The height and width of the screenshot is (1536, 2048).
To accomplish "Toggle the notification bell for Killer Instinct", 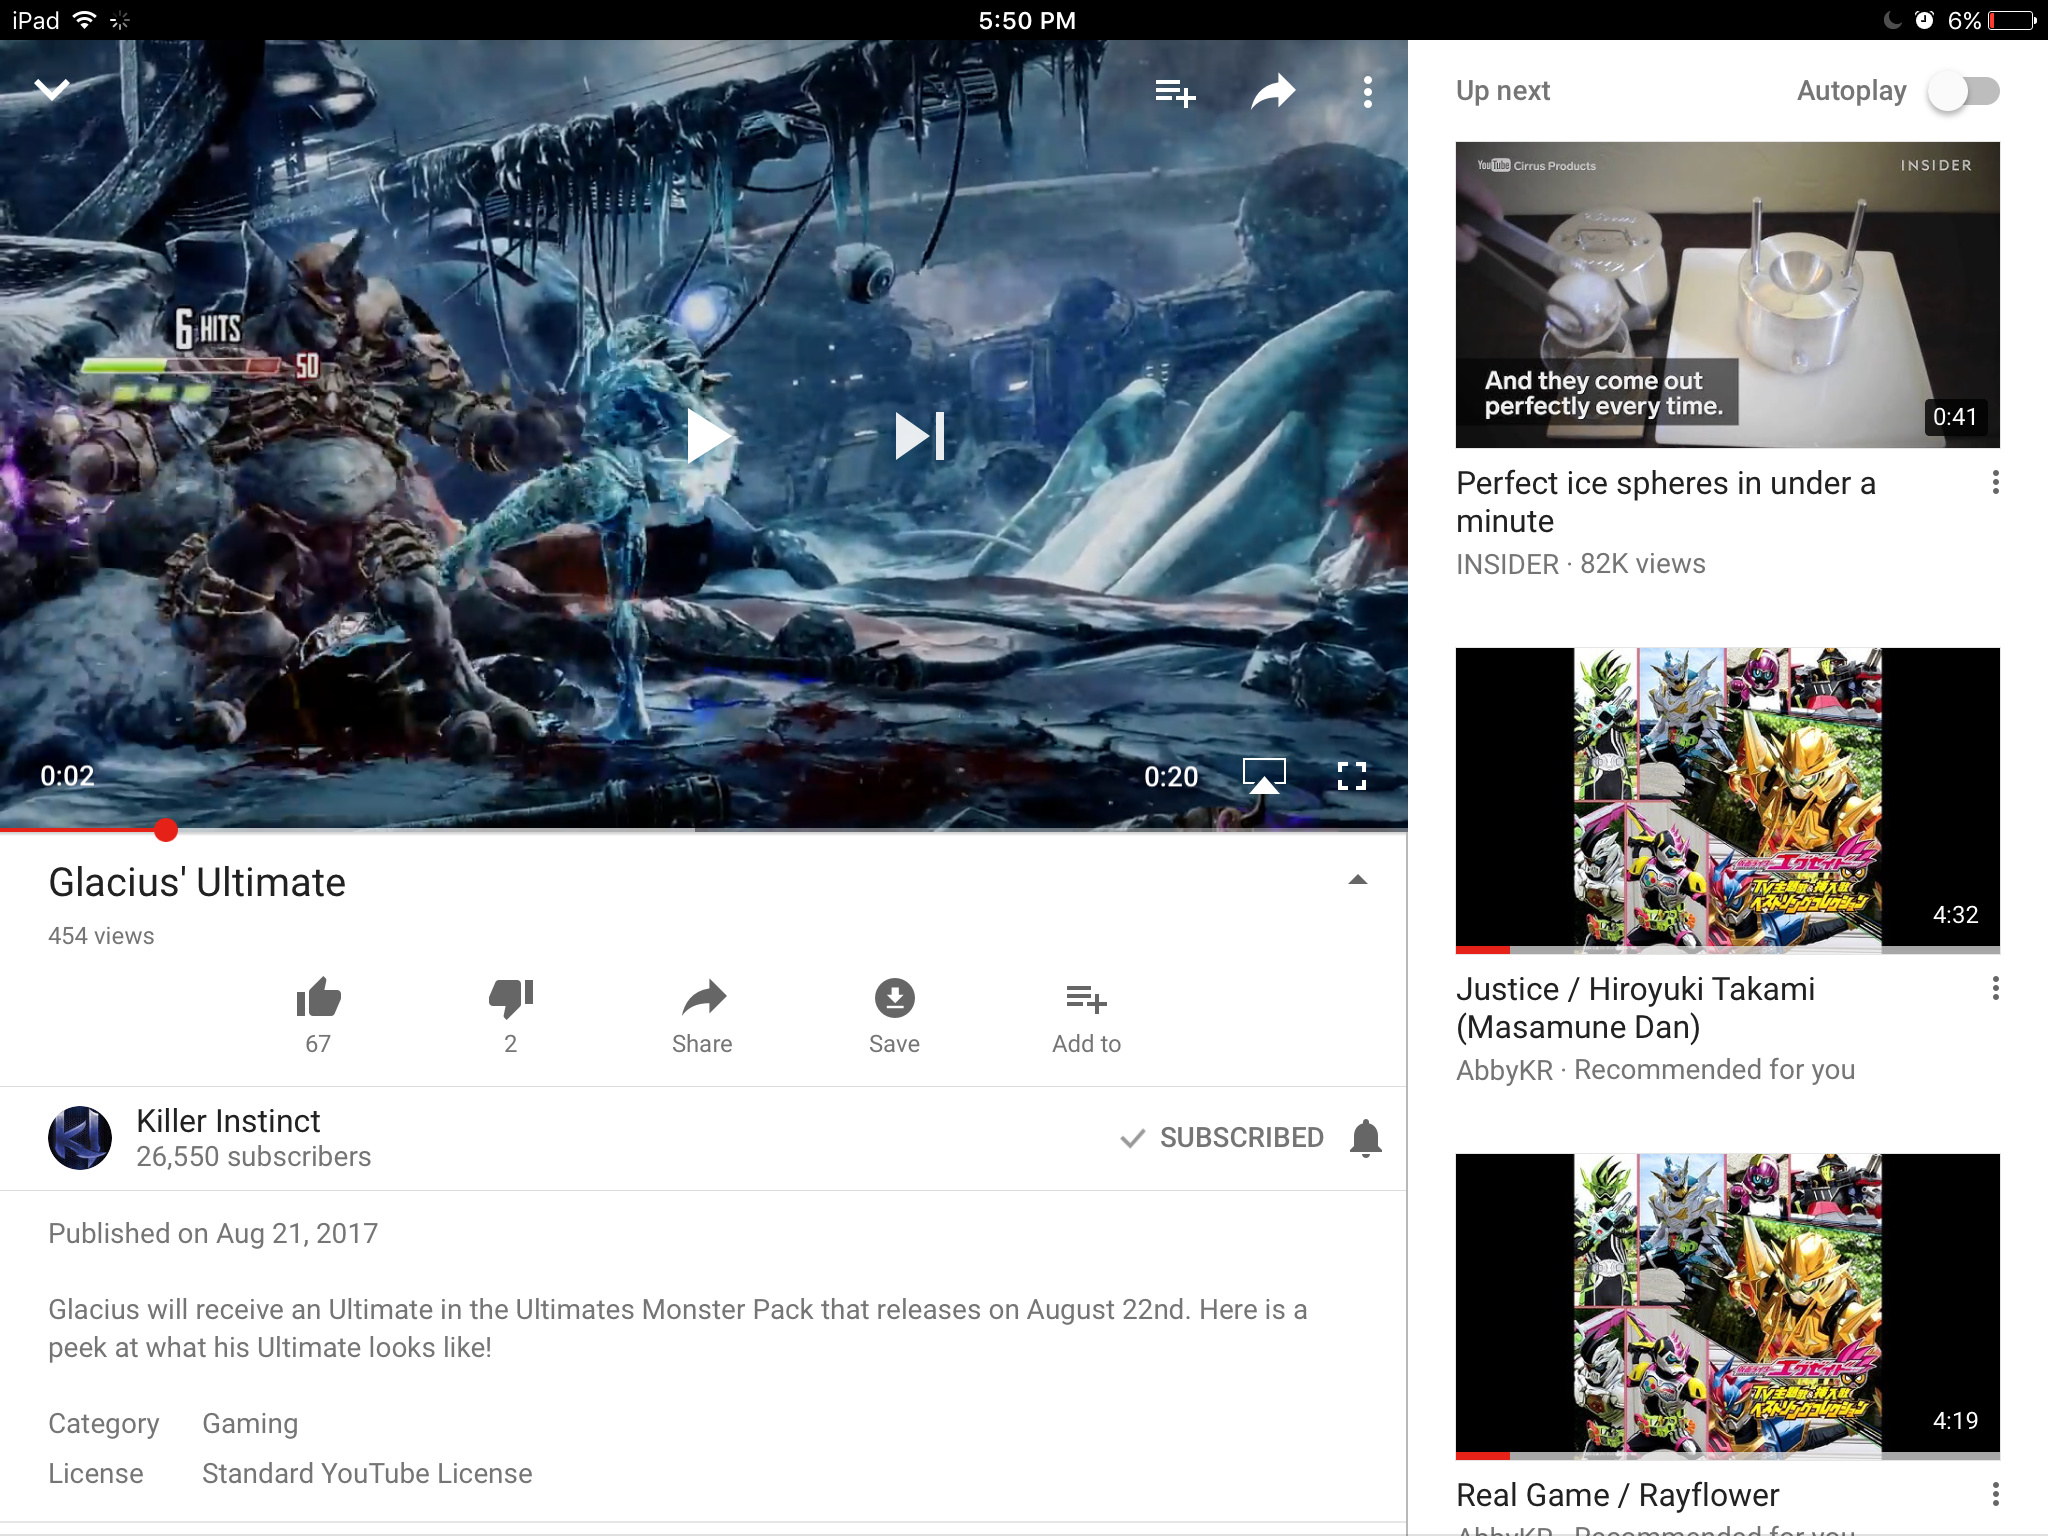I will click(x=1365, y=1138).
